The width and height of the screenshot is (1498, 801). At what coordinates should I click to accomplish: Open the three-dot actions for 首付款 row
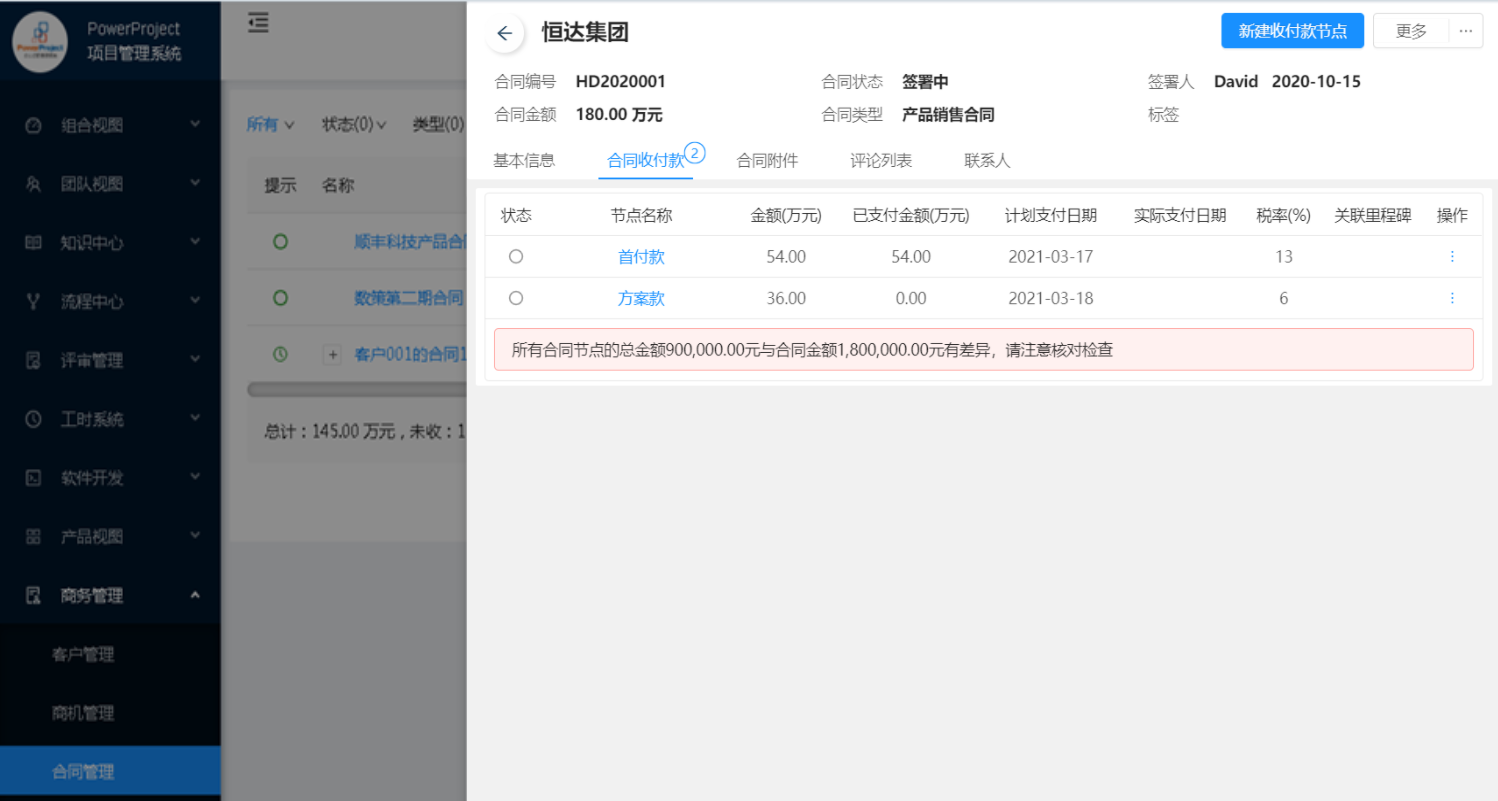(1452, 257)
